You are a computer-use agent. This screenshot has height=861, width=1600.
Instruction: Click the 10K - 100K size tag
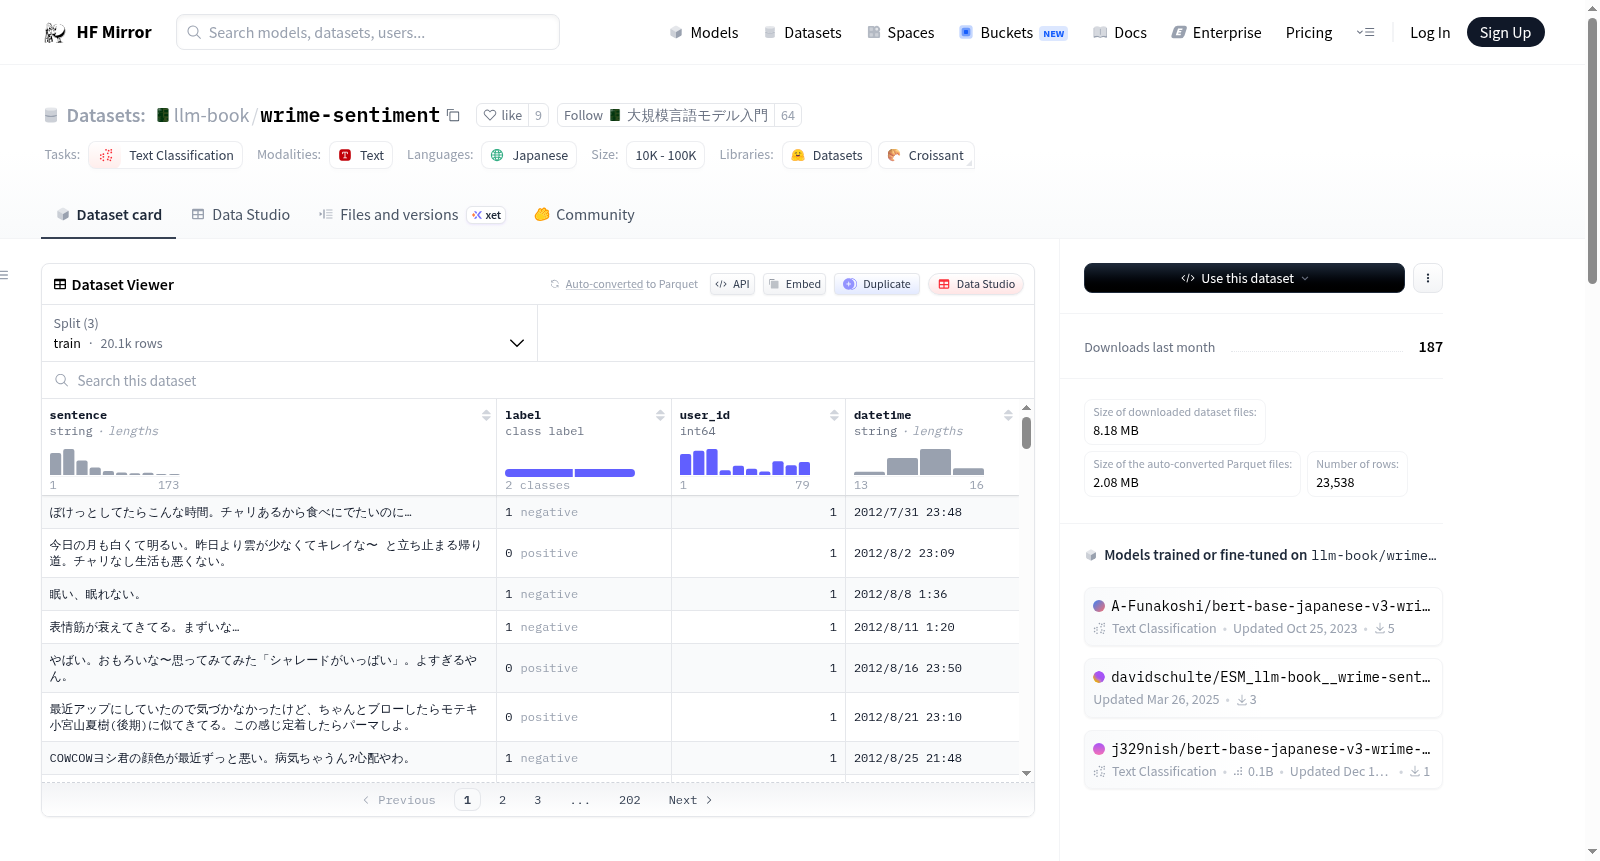(x=666, y=155)
